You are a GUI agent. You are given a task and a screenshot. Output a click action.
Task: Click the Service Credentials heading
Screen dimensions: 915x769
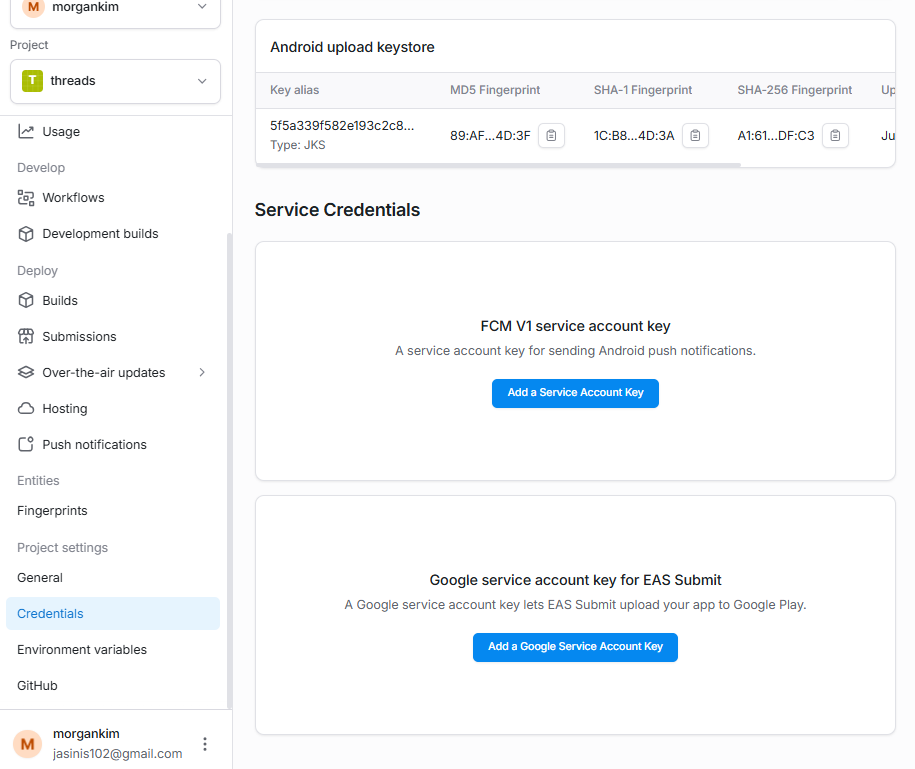click(x=337, y=210)
